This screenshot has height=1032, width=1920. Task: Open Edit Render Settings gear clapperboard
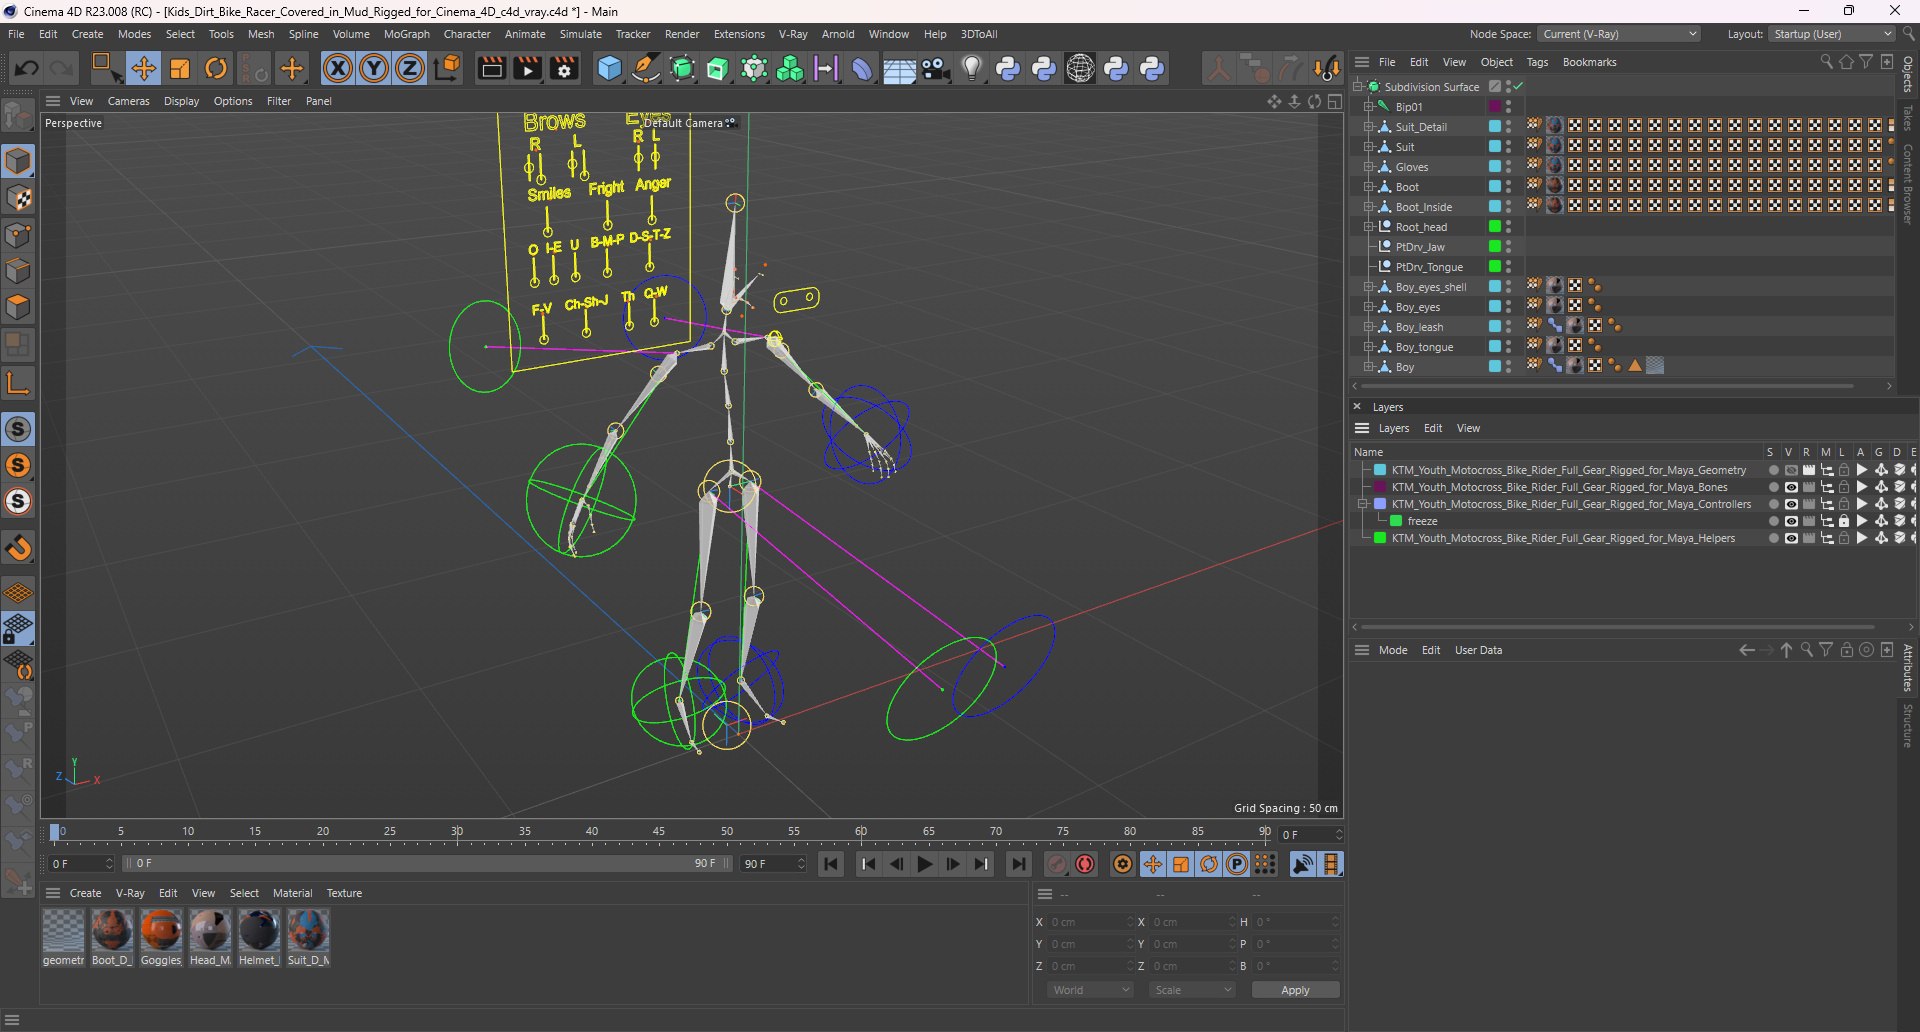click(x=565, y=68)
